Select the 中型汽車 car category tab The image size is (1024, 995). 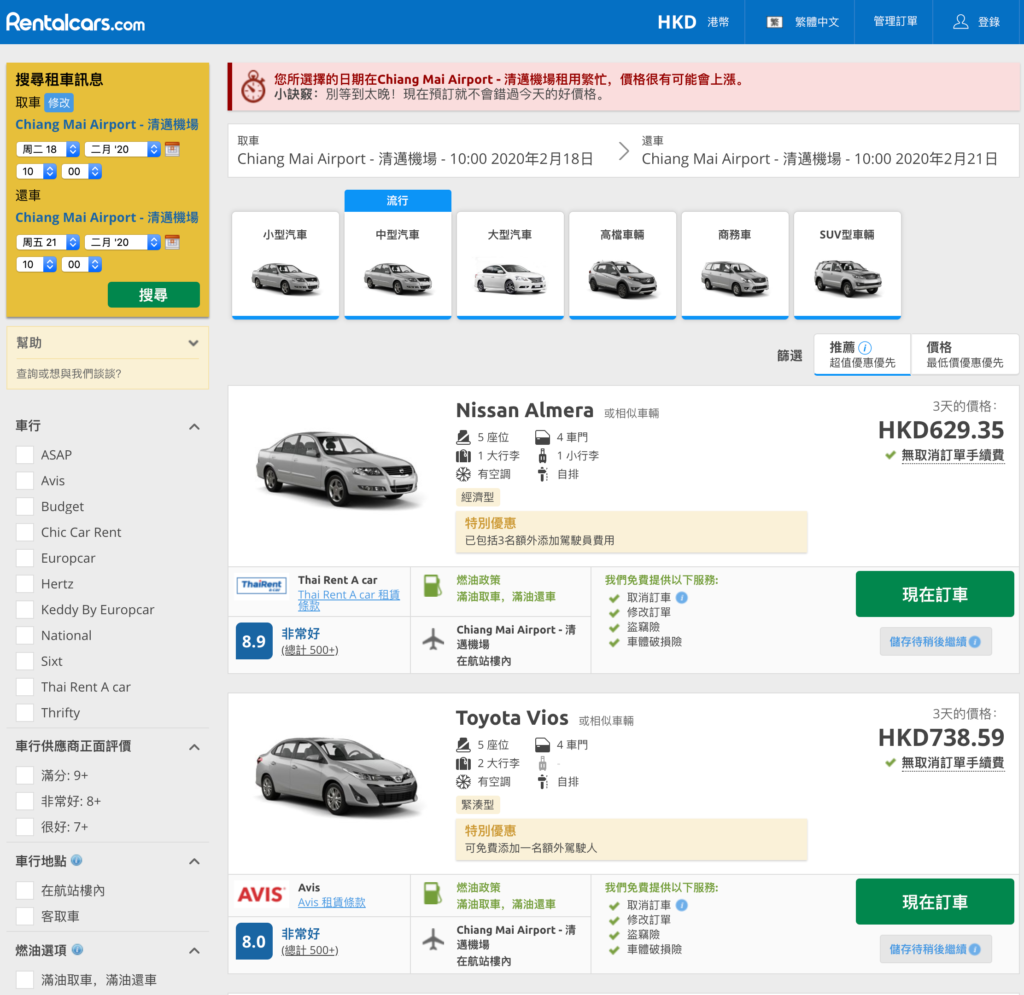(x=398, y=264)
